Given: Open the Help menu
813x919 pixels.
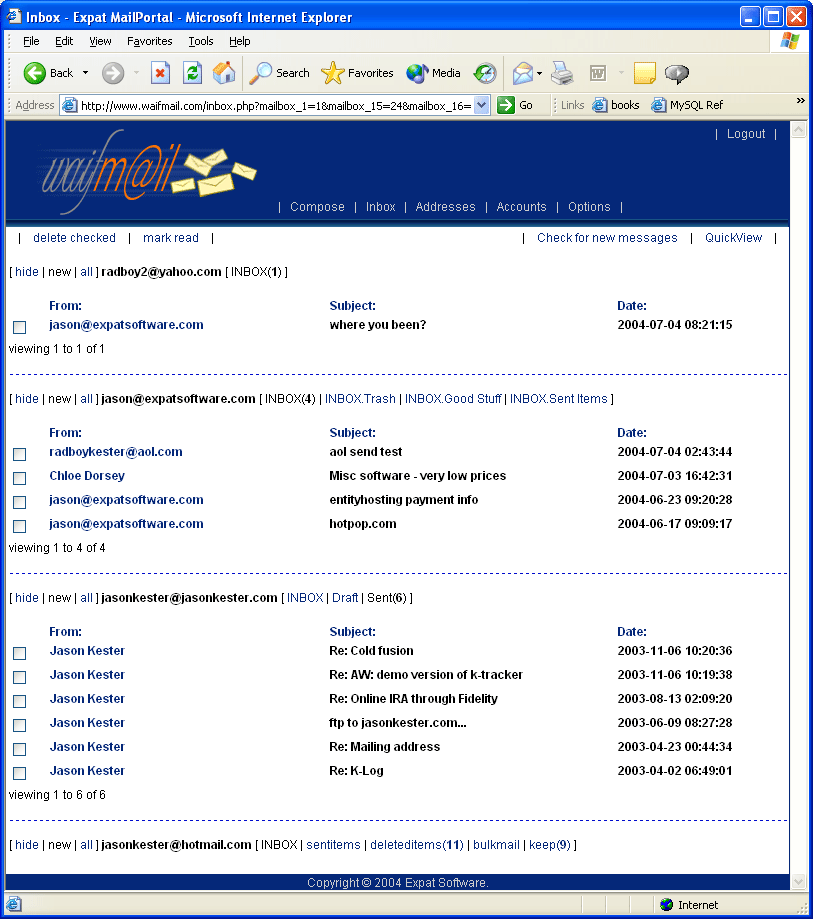Looking at the screenshot, I should tap(239, 41).
